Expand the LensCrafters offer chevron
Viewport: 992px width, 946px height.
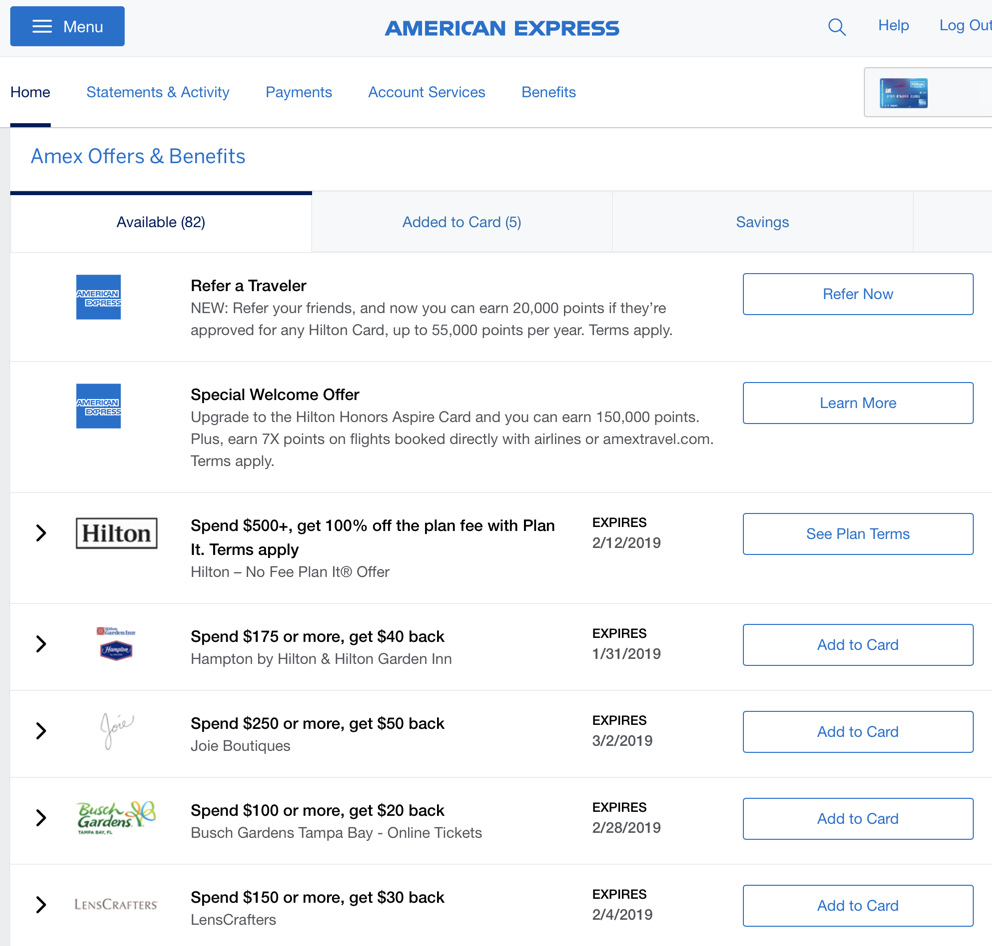(x=41, y=904)
